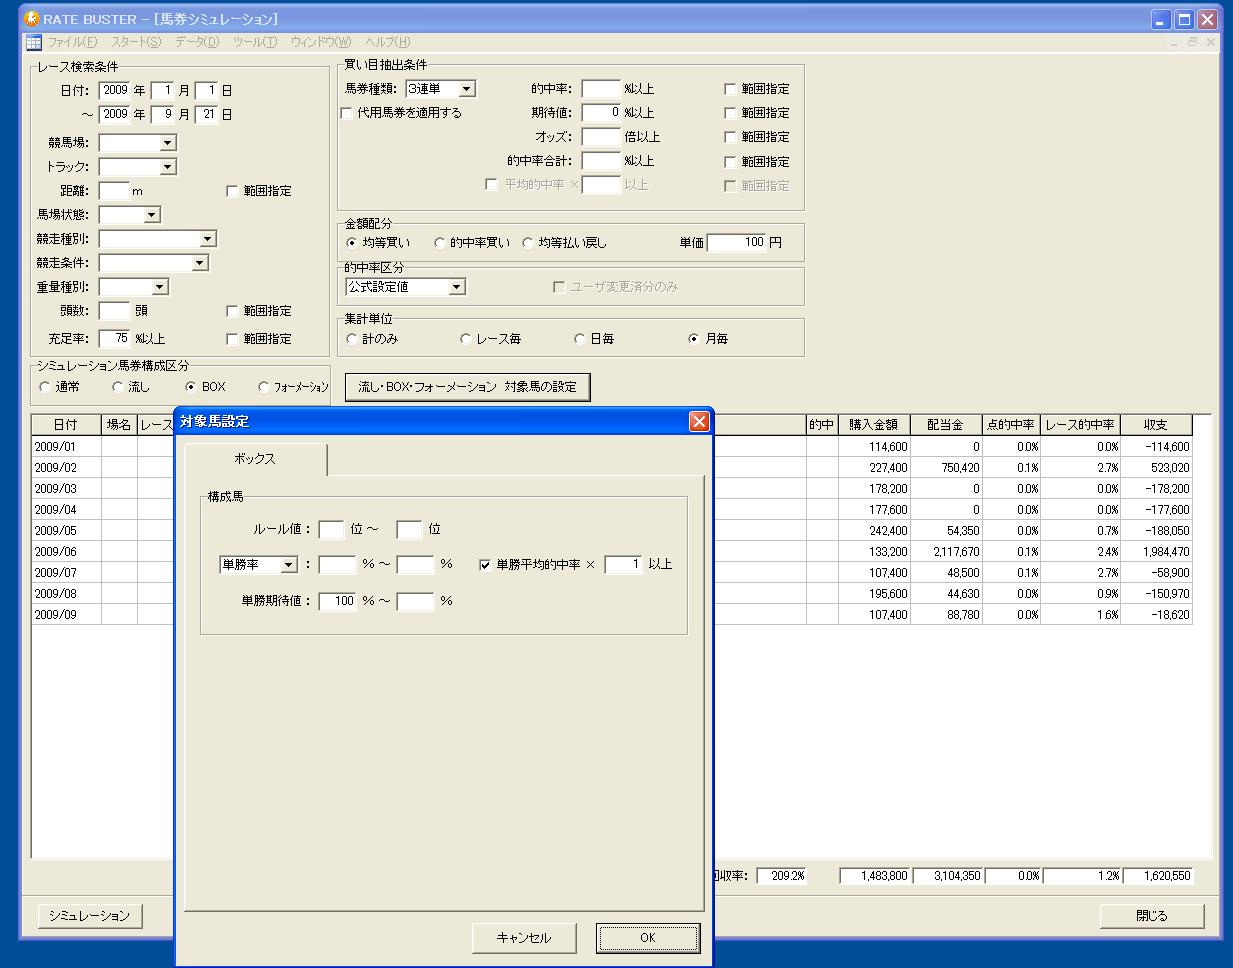This screenshot has height=968, width=1233.
Task: Select 的中率買い radio button
Action: [x=439, y=243]
